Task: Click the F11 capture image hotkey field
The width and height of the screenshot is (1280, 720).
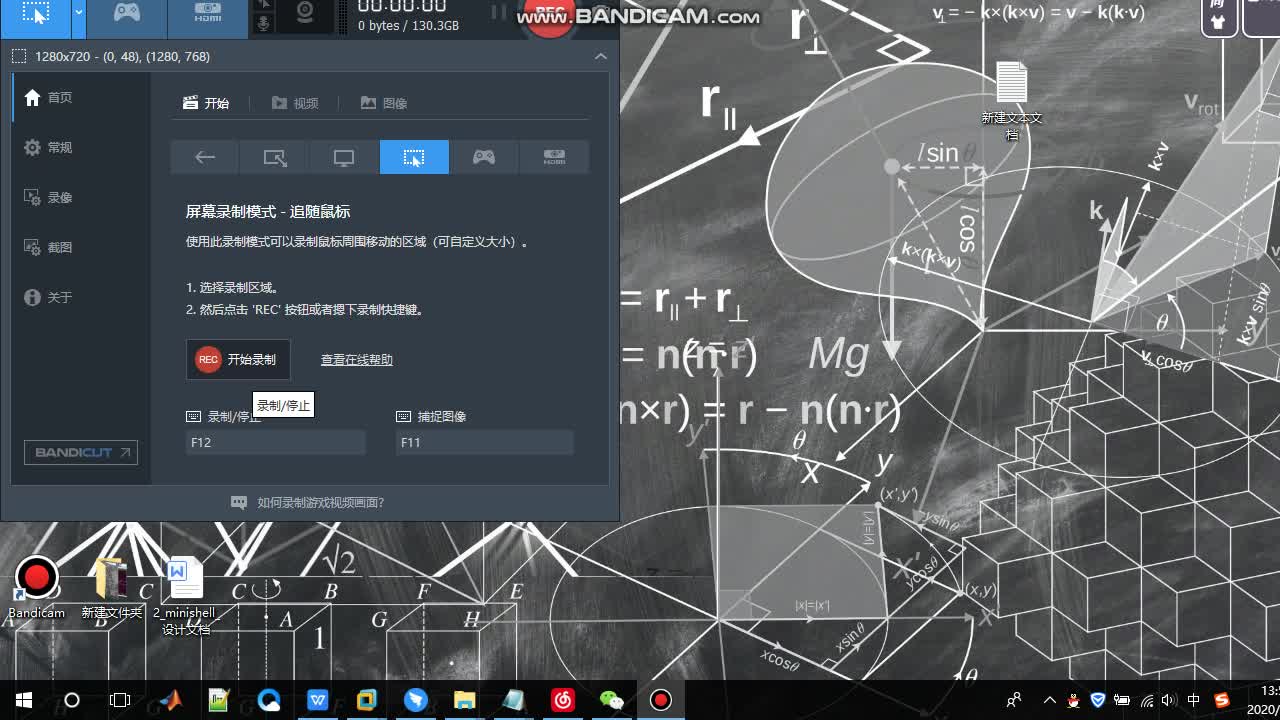Action: pyautogui.click(x=484, y=441)
